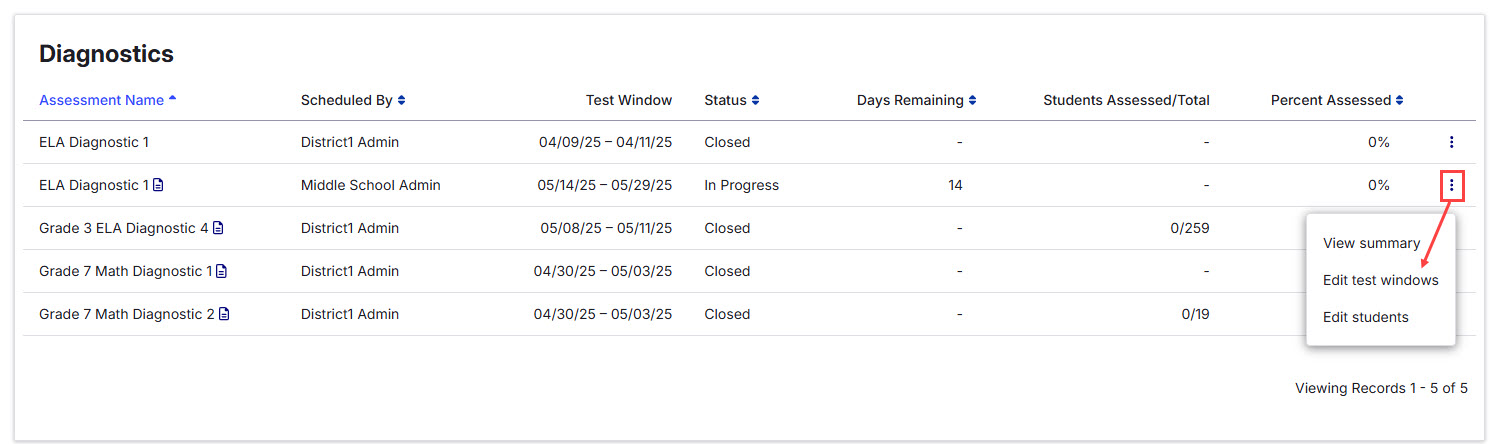
Task: Sort the Status column
Action: click(732, 100)
